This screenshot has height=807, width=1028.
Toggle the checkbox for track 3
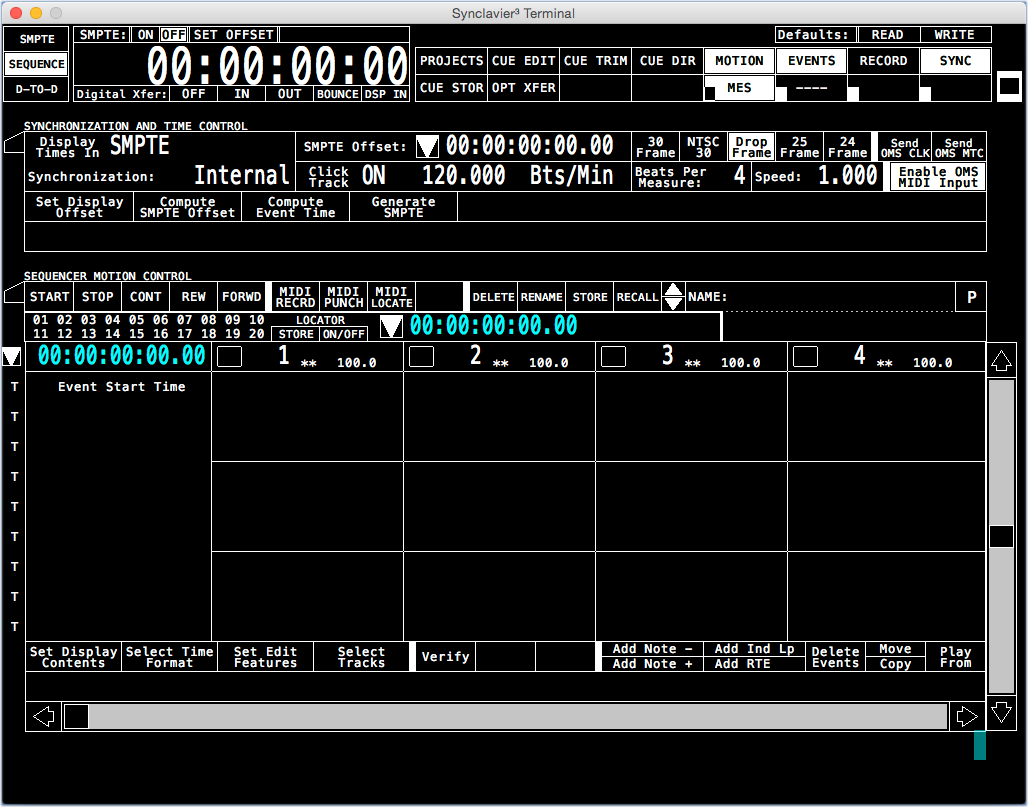point(613,357)
